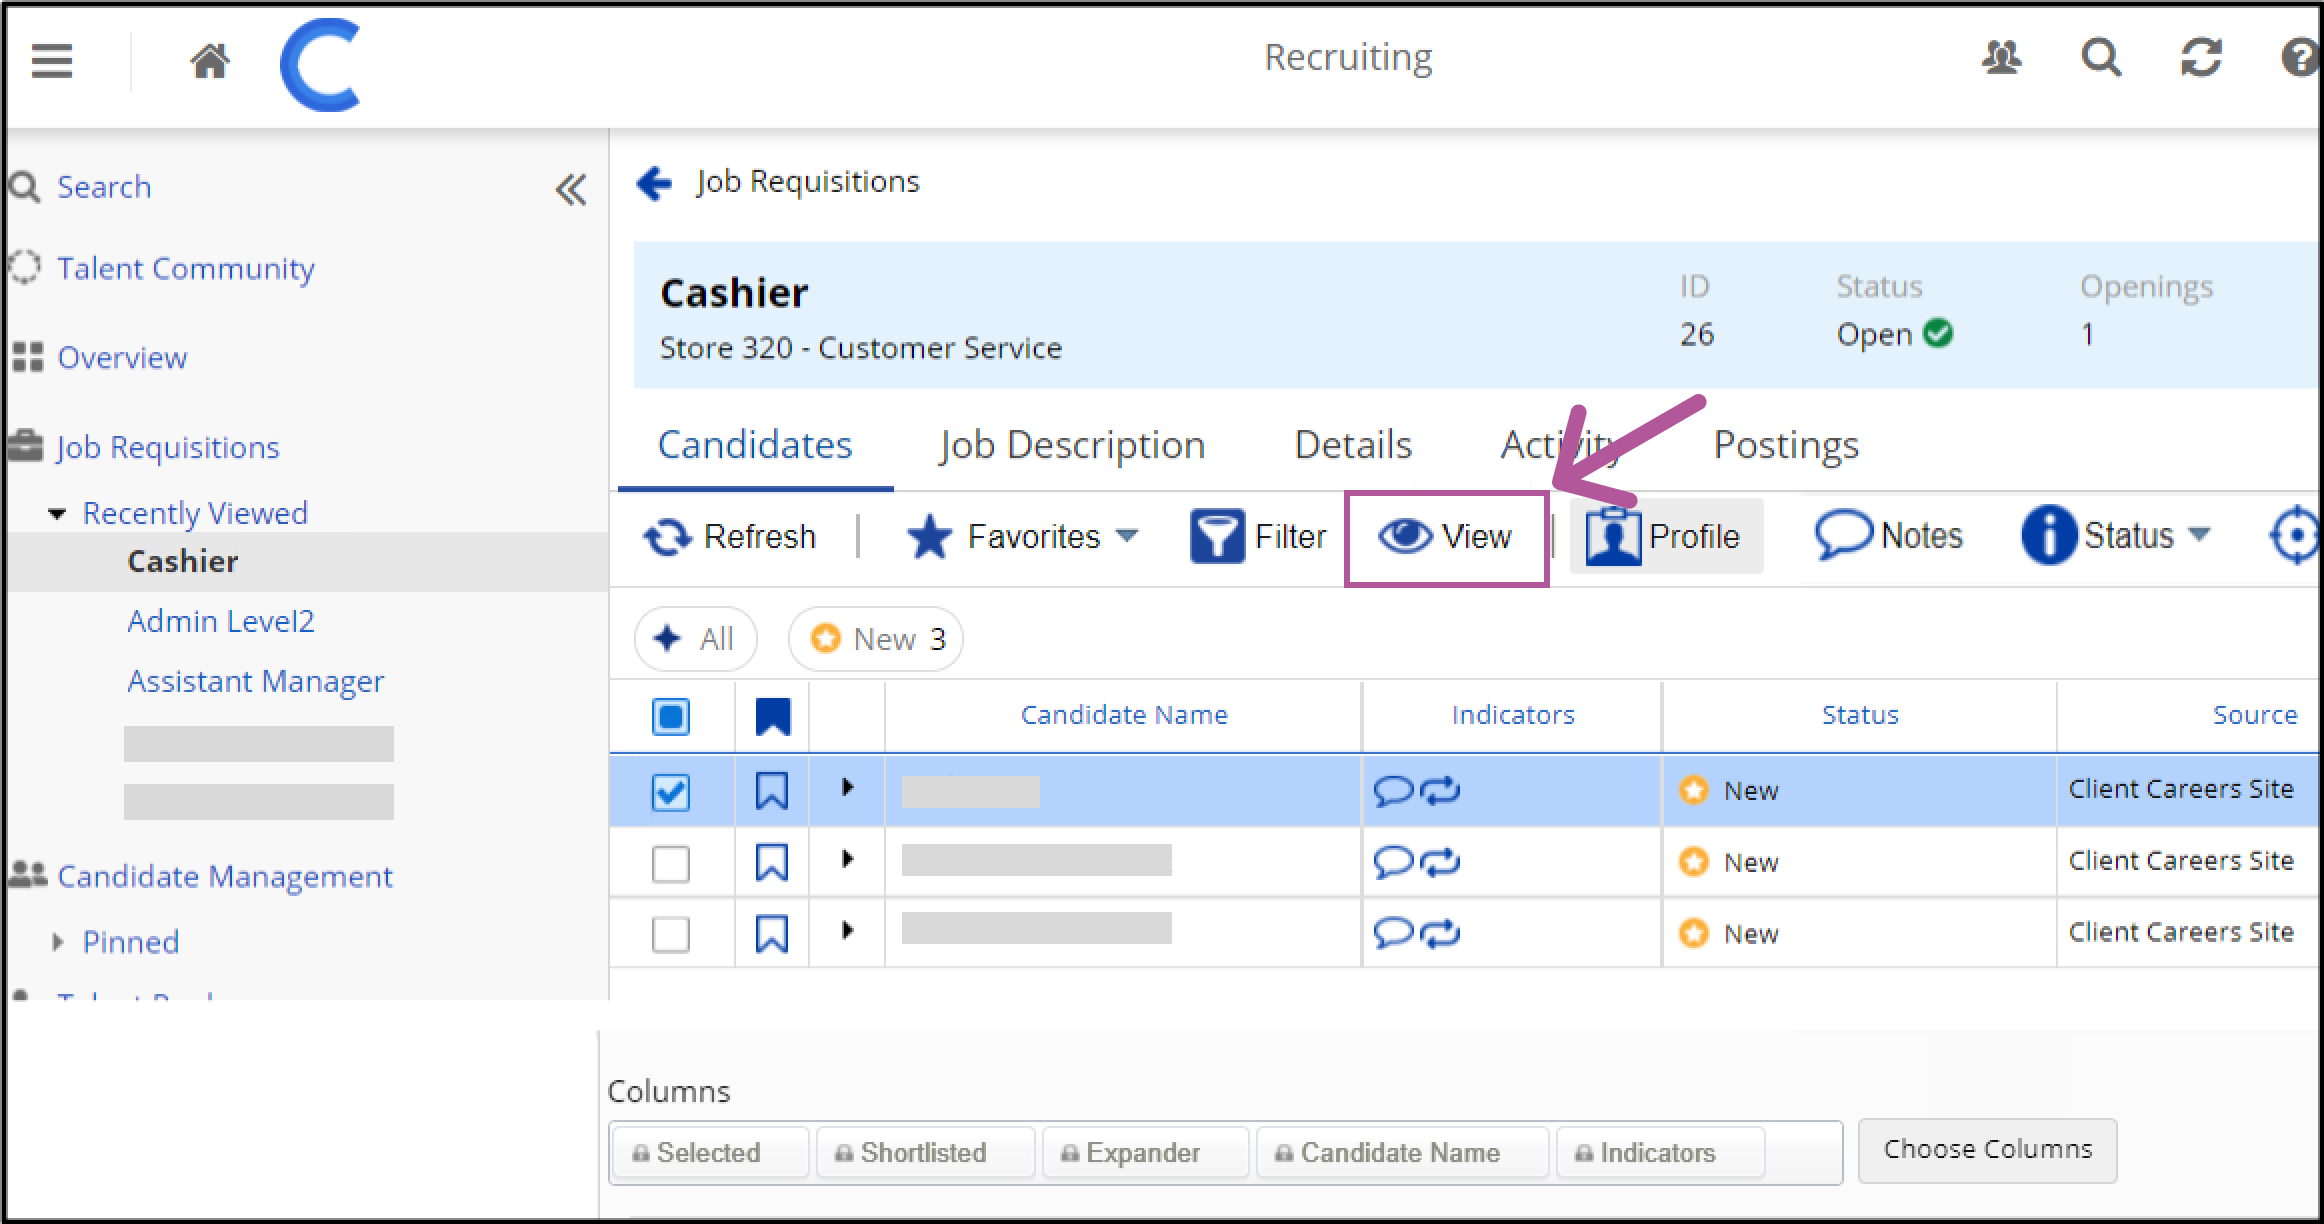
Task: Collapse the left sidebar panel
Action: (x=571, y=189)
